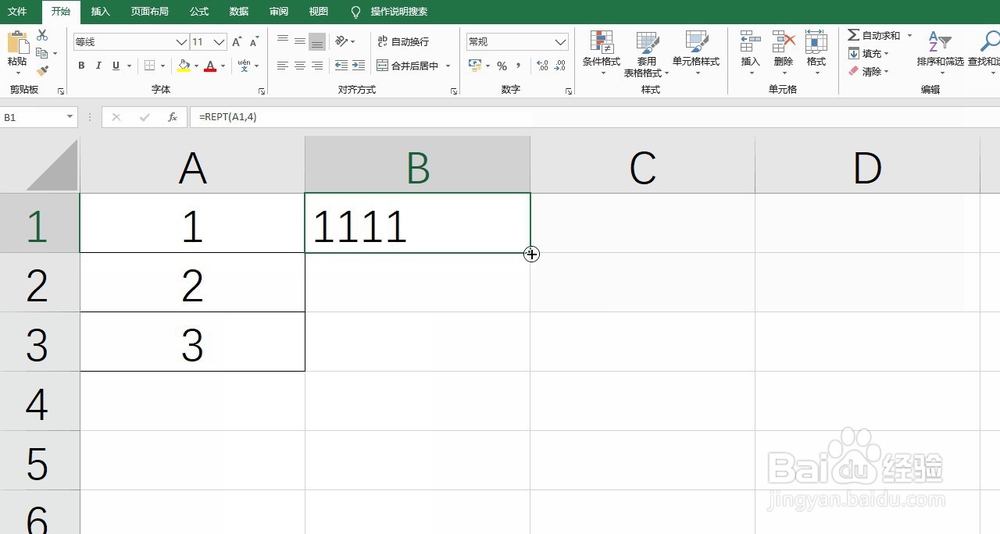
Task: Click the Clear (清除) button
Action: pos(867,71)
